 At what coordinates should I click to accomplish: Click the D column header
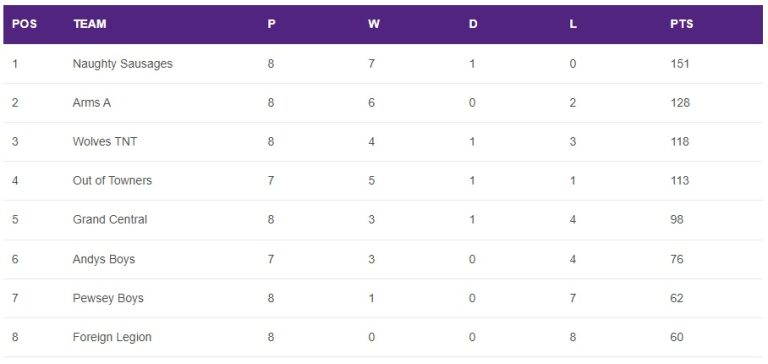pyautogui.click(x=473, y=24)
